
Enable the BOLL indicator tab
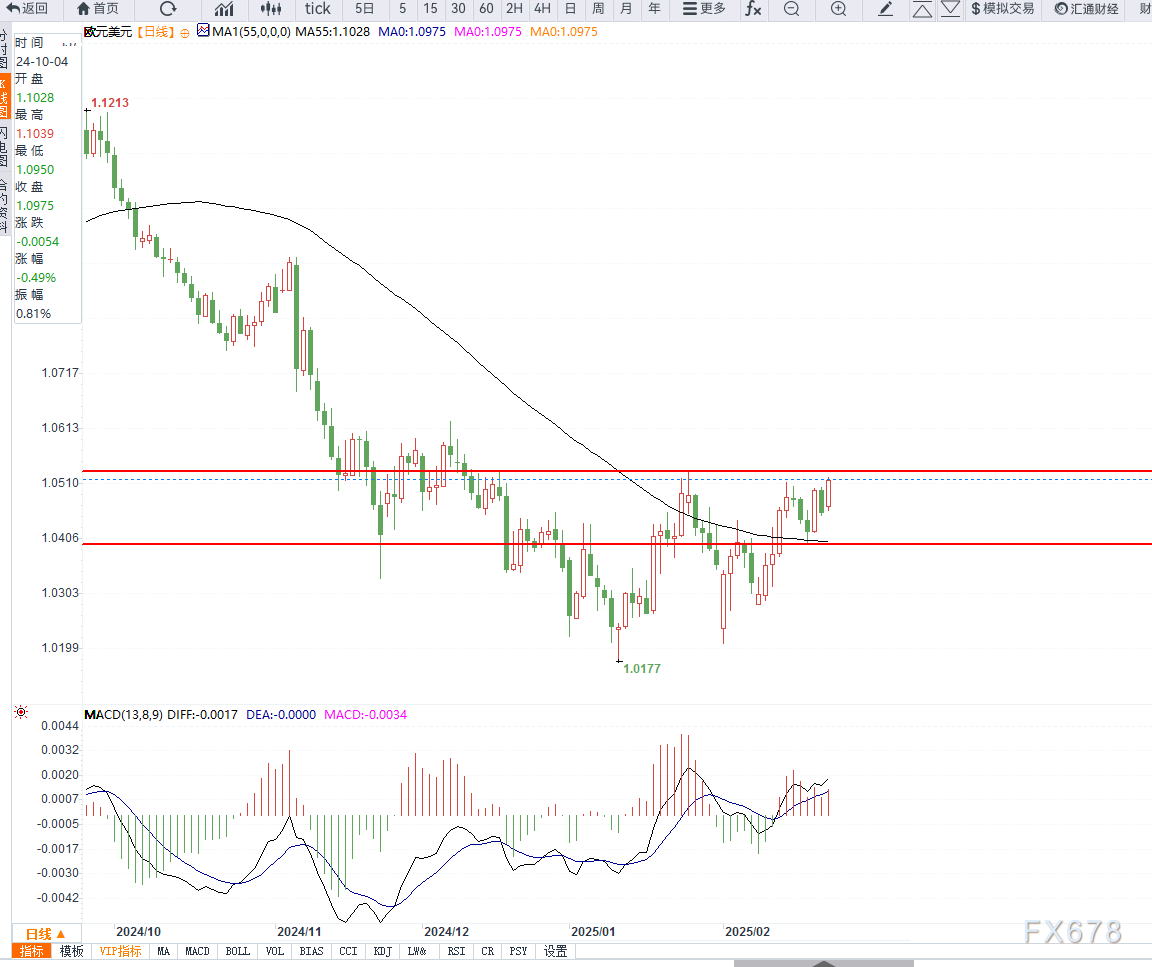click(x=237, y=951)
